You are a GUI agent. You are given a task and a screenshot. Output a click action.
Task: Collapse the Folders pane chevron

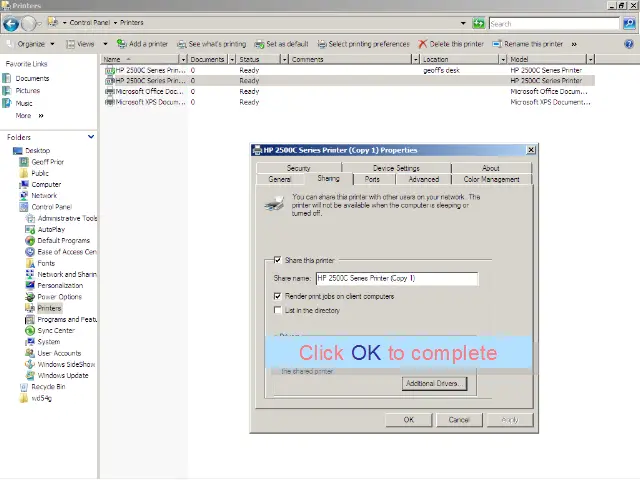(x=91, y=137)
